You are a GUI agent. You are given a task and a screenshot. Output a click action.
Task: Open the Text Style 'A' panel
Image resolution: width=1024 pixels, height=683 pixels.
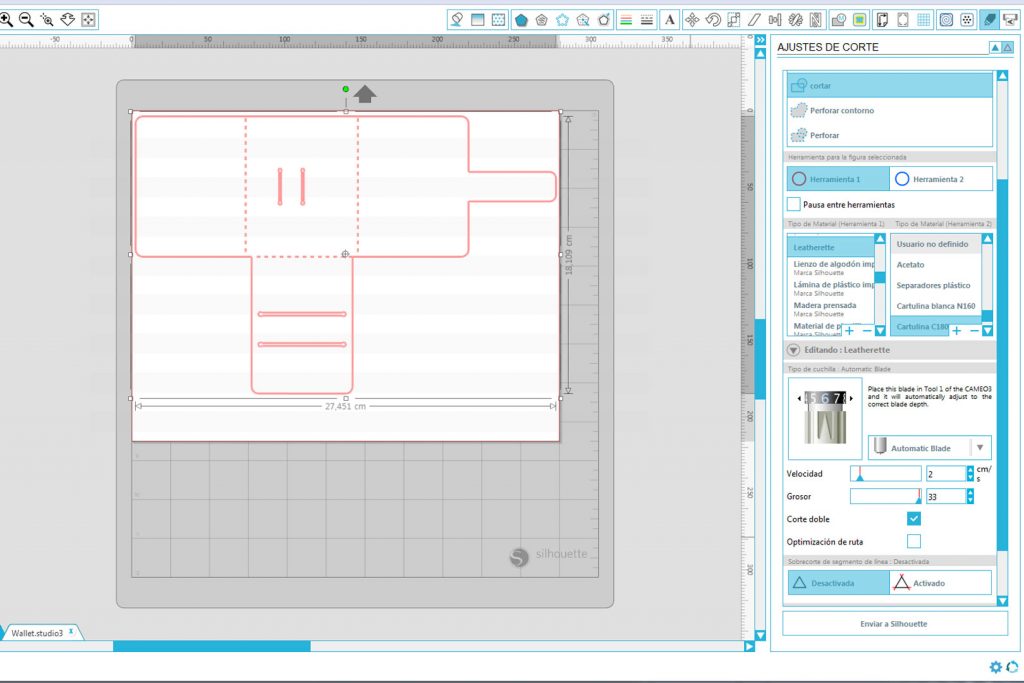click(669, 20)
